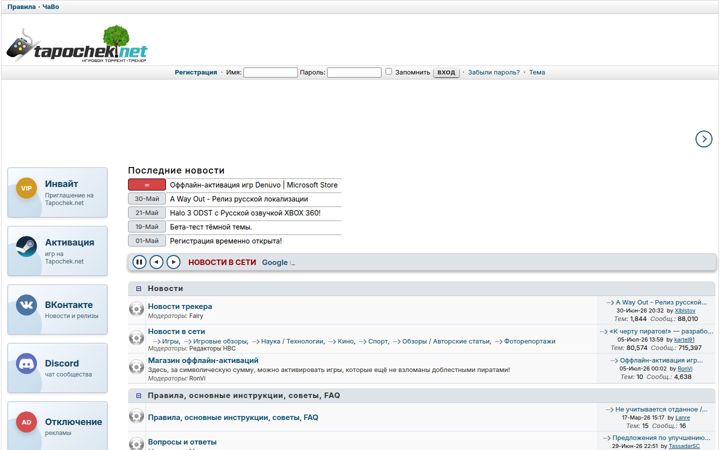
Task: Go to next ticker news item
Action: point(173,262)
